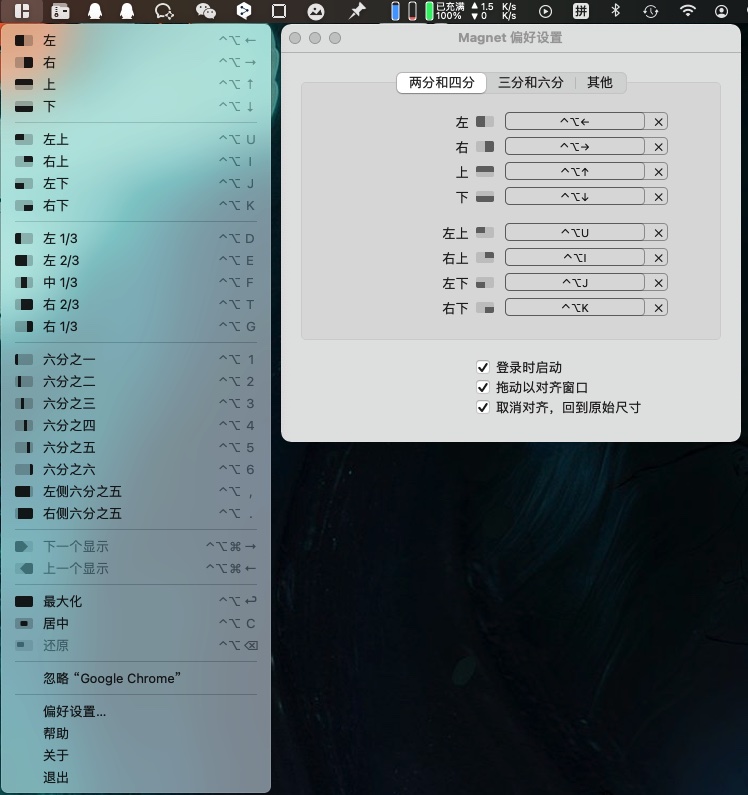
Task: Toggle the 拖动以对齐窗口 checkbox
Action: click(x=482, y=387)
